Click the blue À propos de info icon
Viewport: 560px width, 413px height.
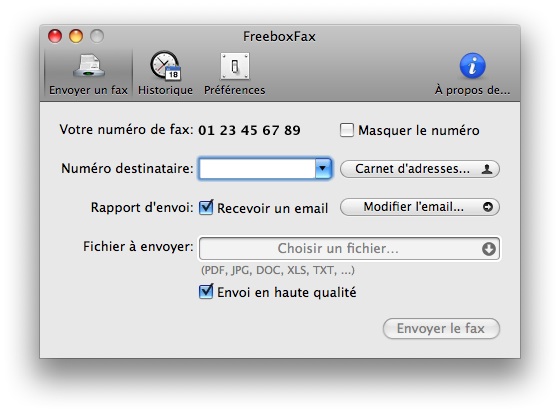(x=472, y=66)
